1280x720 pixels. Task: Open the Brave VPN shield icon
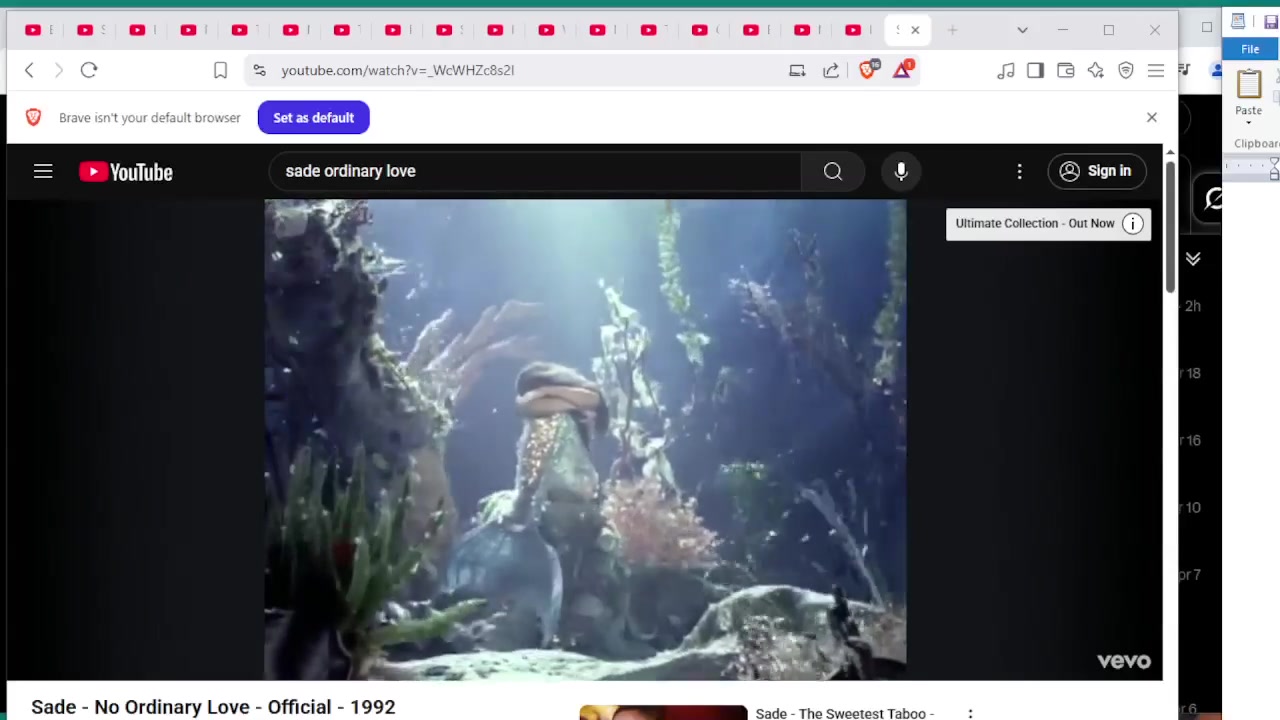click(x=1126, y=70)
